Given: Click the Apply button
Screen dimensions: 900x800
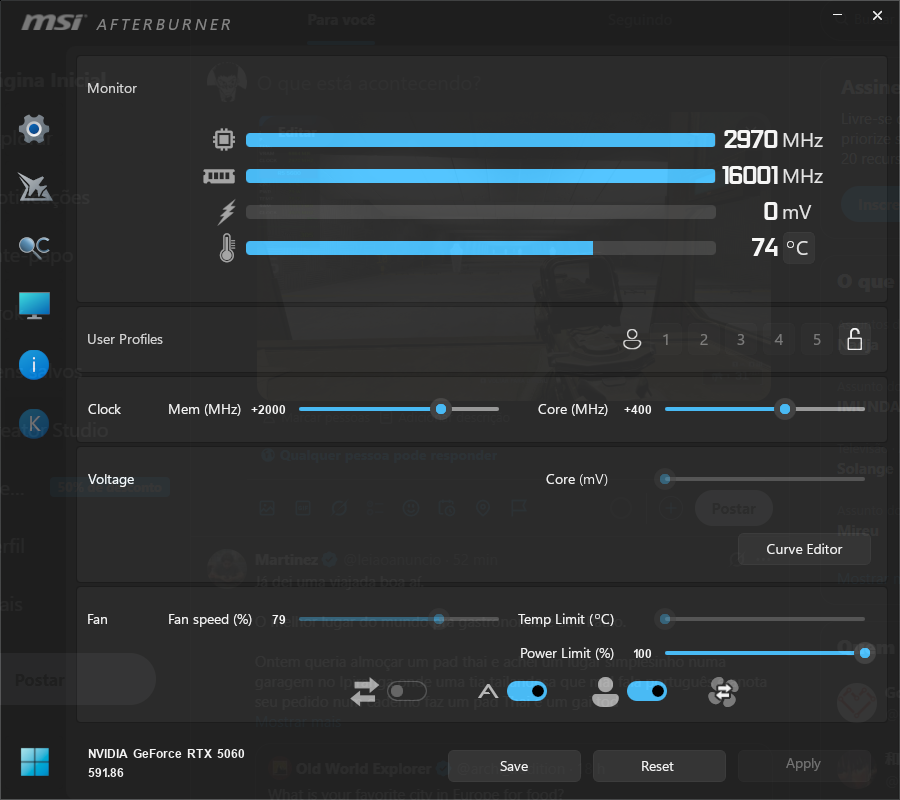Looking at the screenshot, I should coord(804,764).
